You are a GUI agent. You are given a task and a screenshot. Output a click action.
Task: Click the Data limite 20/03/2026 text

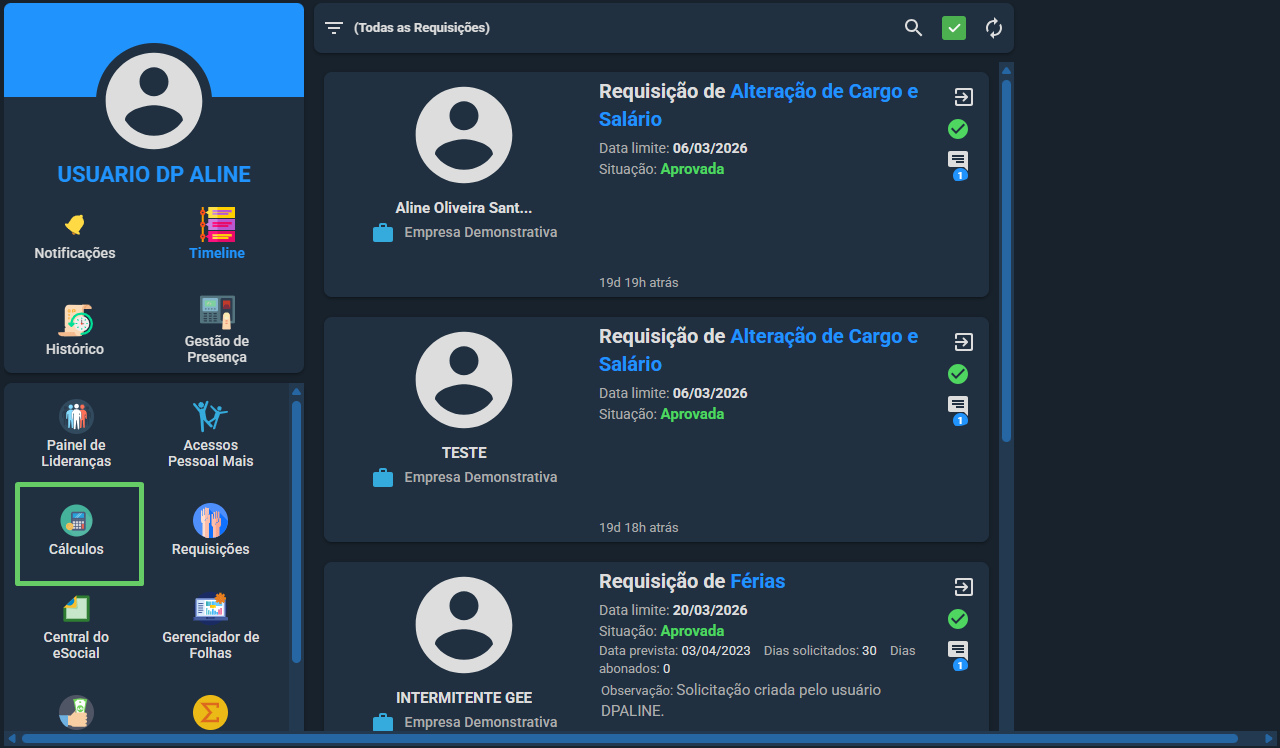(x=673, y=610)
